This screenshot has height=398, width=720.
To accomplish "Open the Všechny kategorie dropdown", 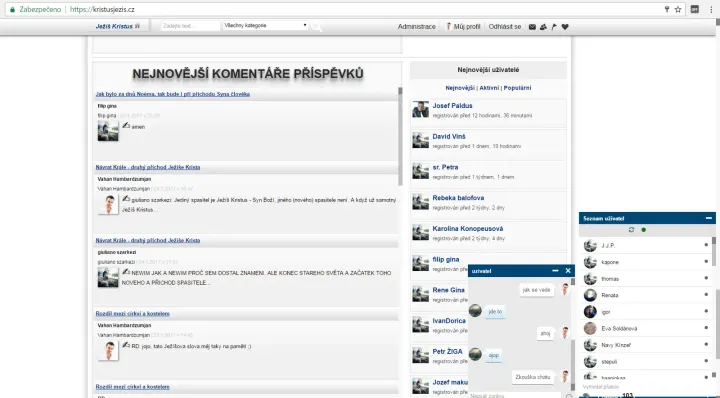I will point(265,26).
